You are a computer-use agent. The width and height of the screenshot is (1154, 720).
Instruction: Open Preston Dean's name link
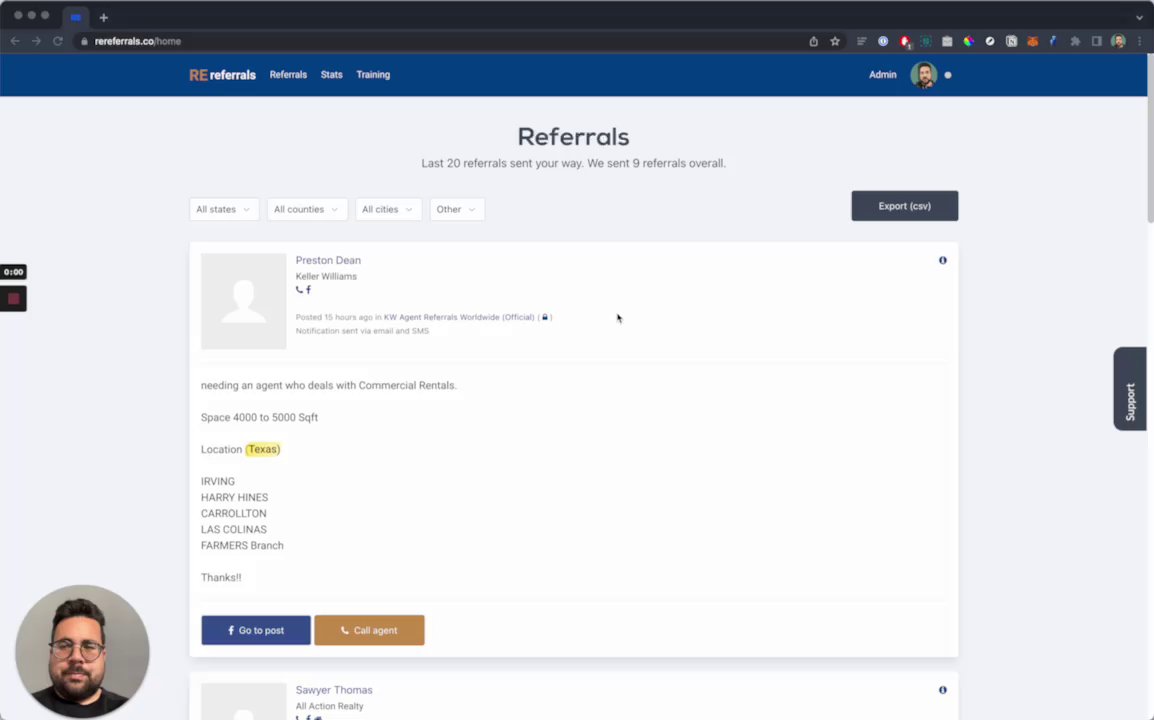coord(328,260)
